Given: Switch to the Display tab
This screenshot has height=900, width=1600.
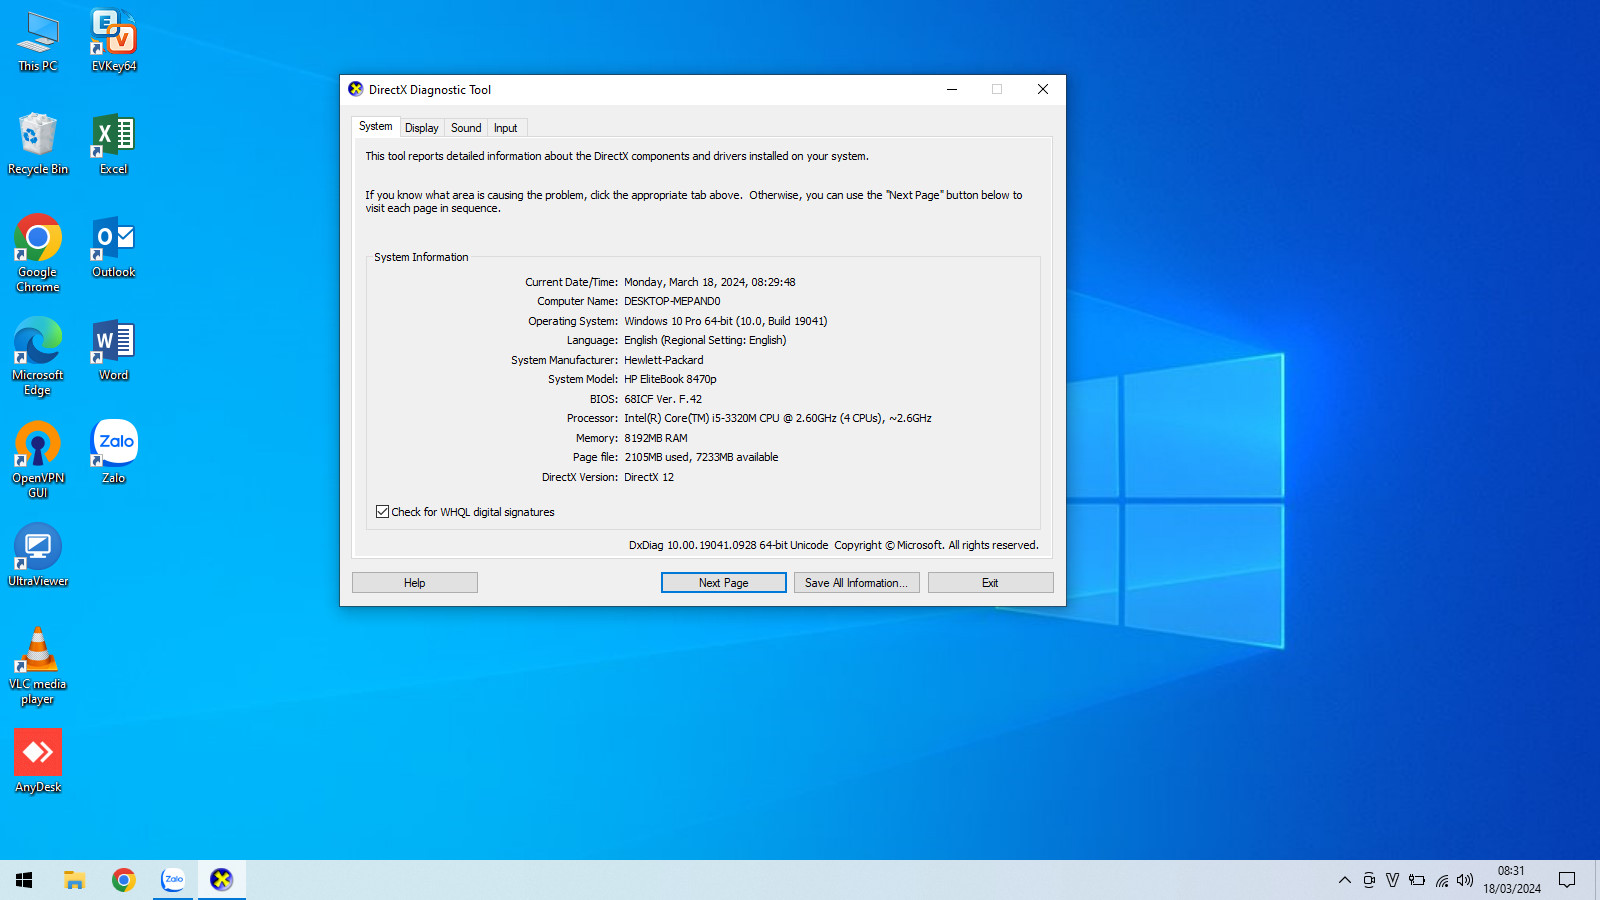Looking at the screenshot, I should click(422, 128).
